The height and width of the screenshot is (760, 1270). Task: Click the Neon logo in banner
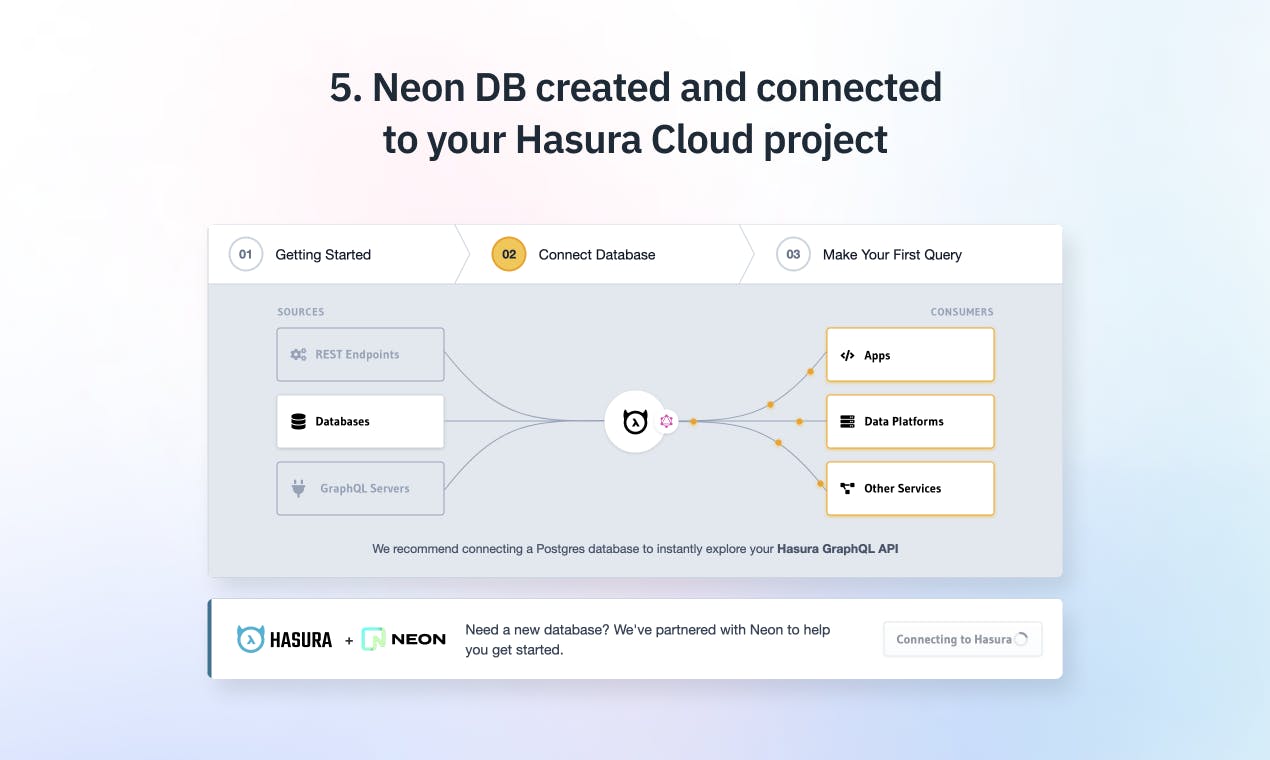404,639
